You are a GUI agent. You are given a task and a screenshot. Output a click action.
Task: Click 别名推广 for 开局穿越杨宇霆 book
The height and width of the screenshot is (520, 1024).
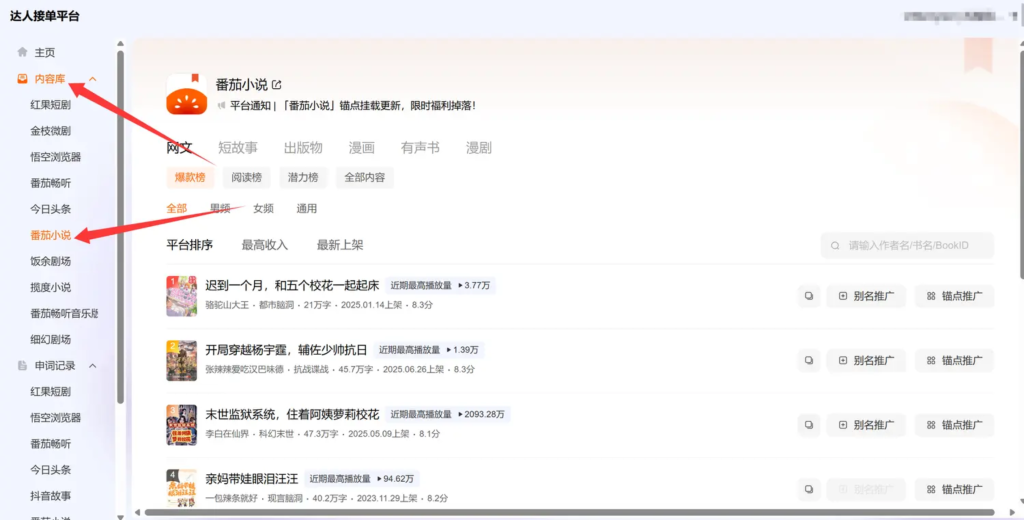click(866, 361)
